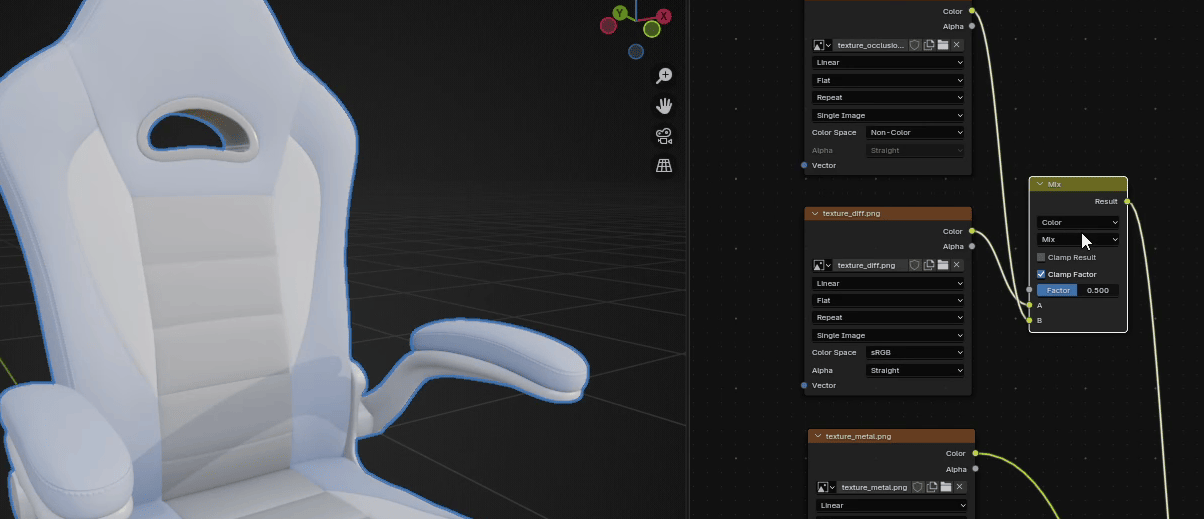This screenshot has width=1204, height=519.
Task: Open the Non-Color color space dropdown
Action: 914,132
